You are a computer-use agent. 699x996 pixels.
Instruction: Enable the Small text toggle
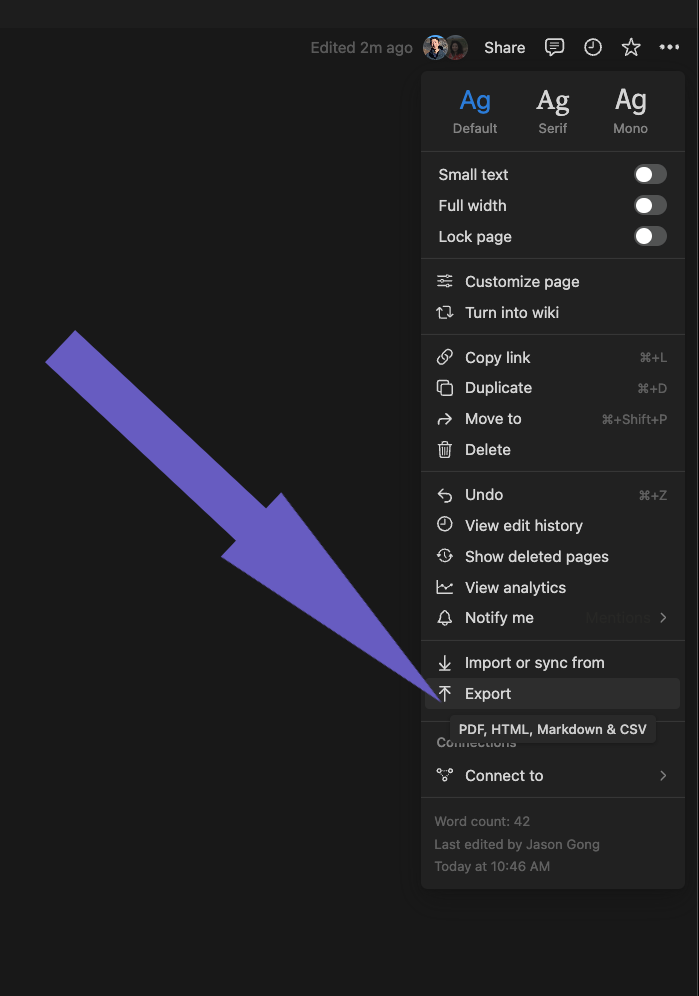(x=650, y=175)
